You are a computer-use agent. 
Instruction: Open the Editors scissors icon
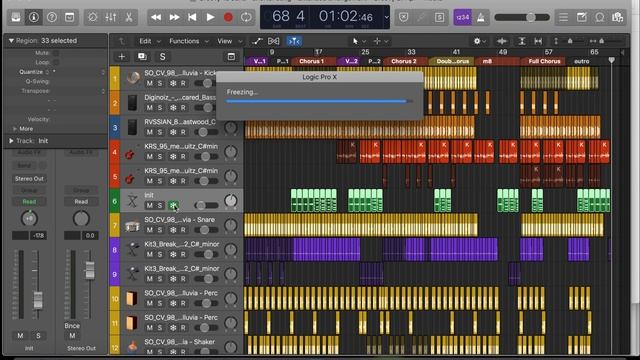129,17
